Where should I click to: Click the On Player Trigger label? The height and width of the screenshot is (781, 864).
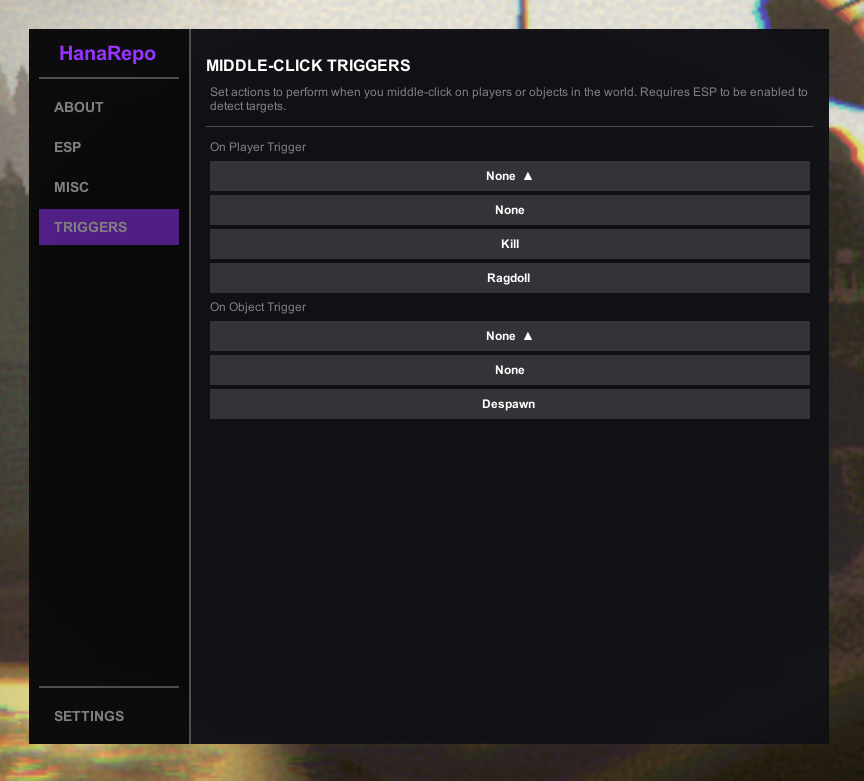click(x=258, y=147)
